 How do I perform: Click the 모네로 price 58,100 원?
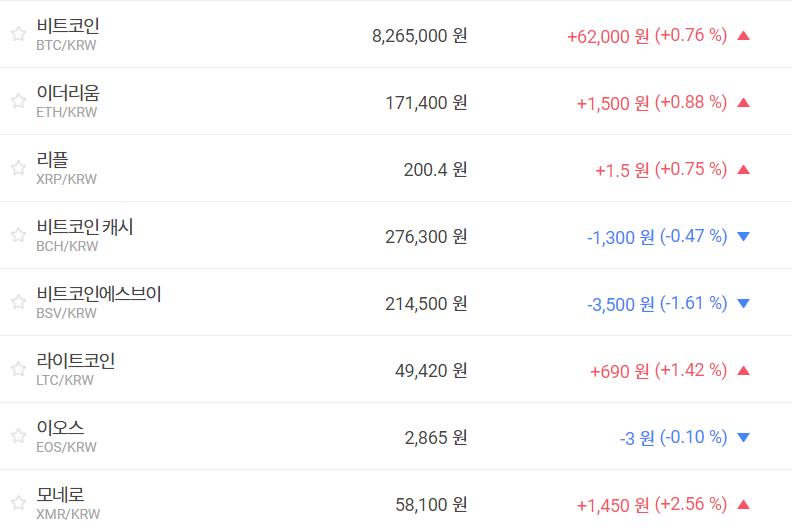[x=431, y=505]
